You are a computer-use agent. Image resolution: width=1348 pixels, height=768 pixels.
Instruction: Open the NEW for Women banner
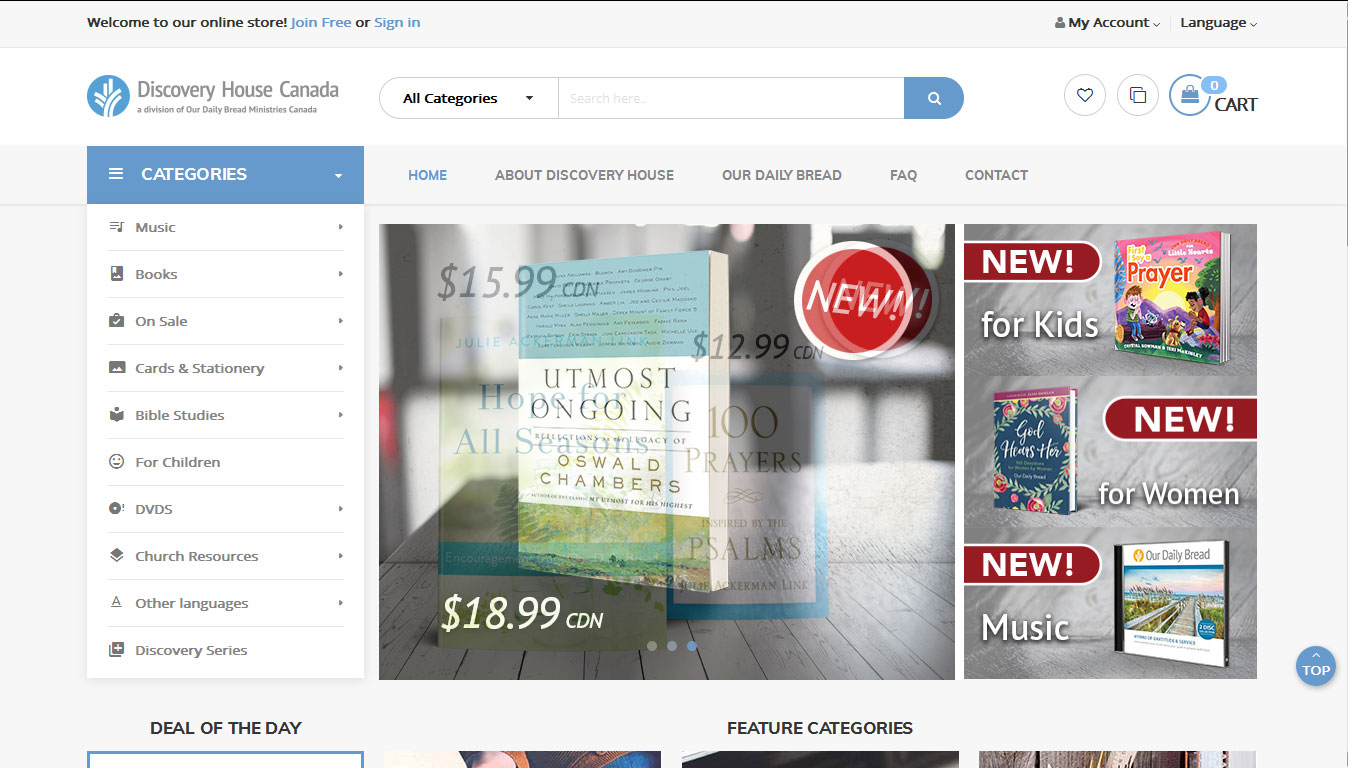[1110, 452]
